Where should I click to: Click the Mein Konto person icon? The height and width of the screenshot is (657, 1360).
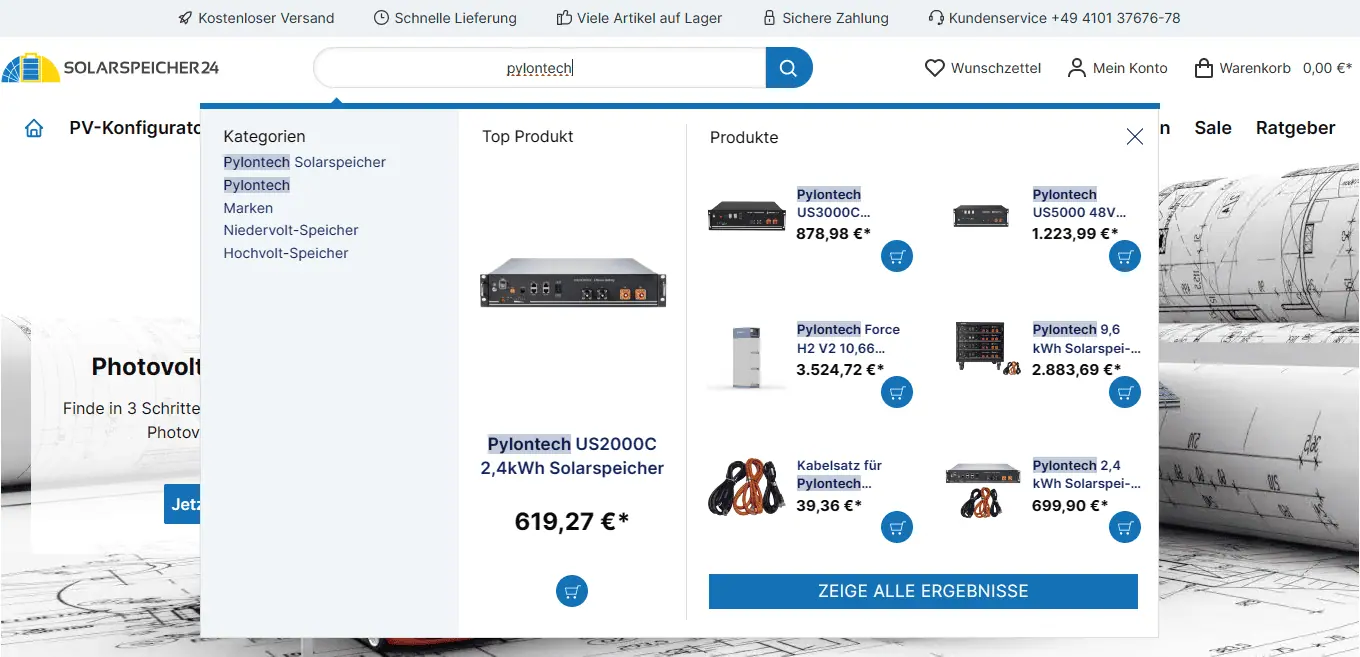[1077, 68]
